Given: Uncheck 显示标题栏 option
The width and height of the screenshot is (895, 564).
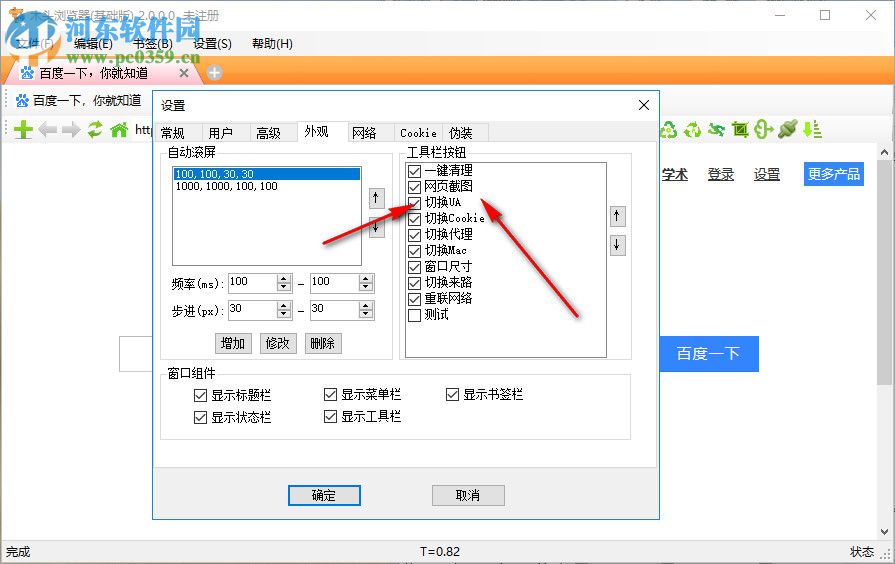Looking at the screenshot, I should point(200,395).
